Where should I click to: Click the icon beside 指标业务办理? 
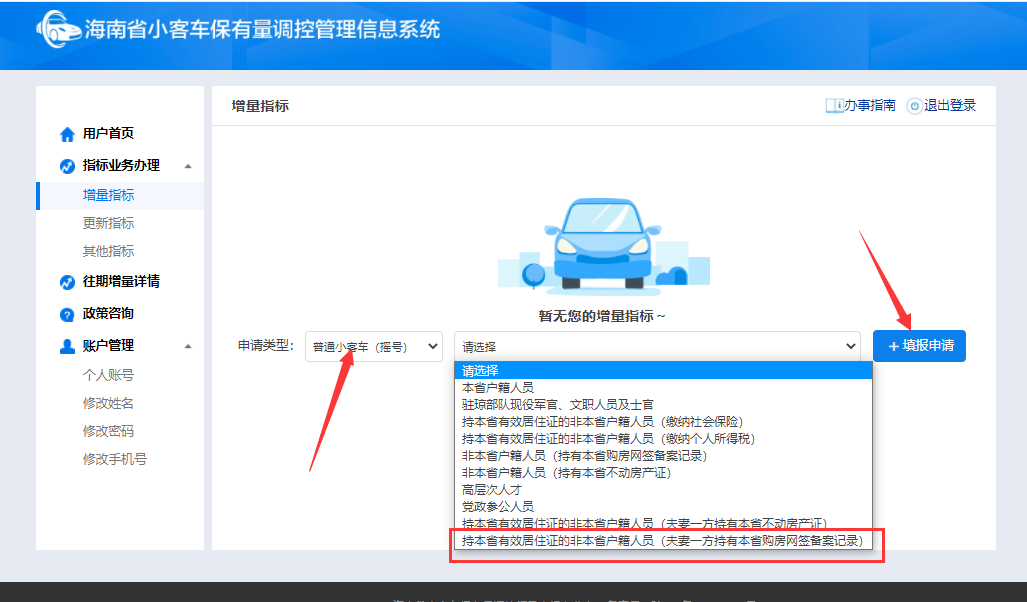tap(67, 166)
